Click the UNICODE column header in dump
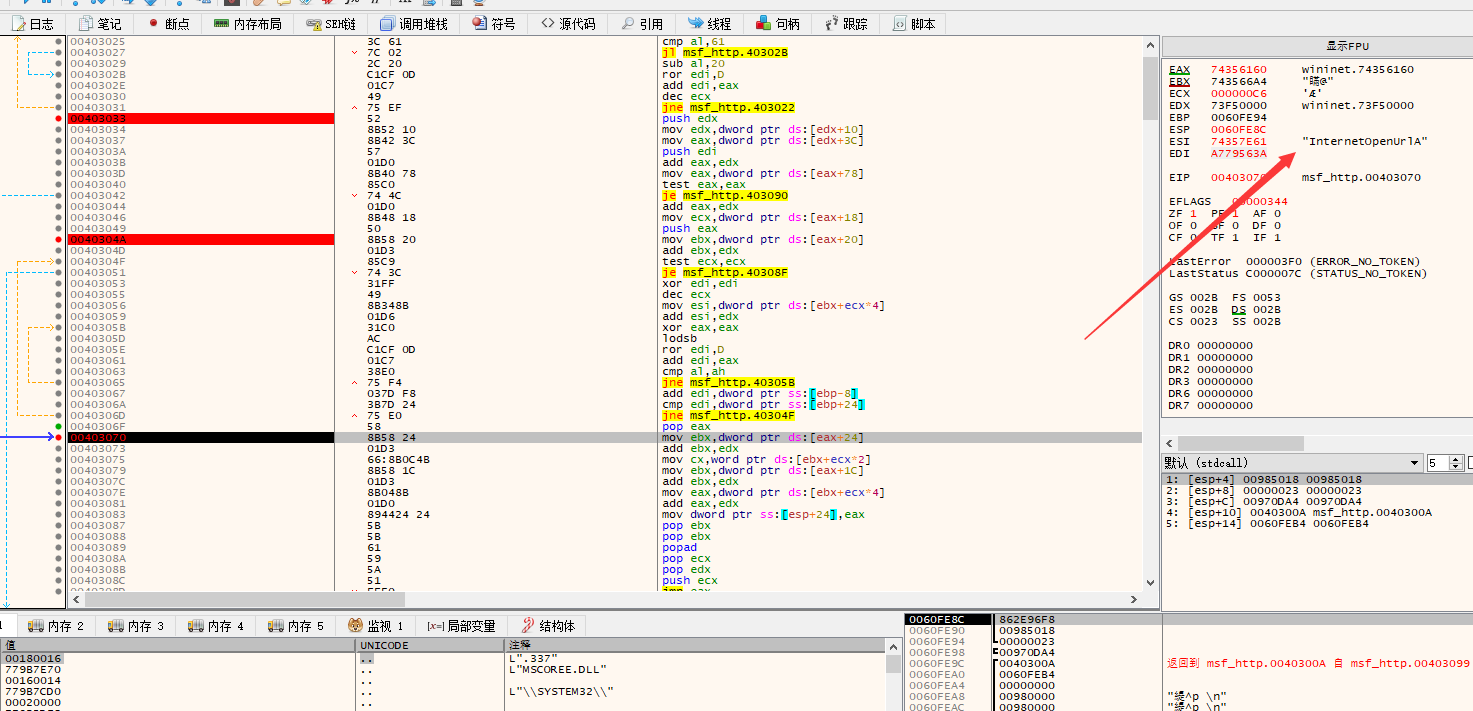Image resolution: width=1473 pixels, height=711 pixels. tap(430, 646)
